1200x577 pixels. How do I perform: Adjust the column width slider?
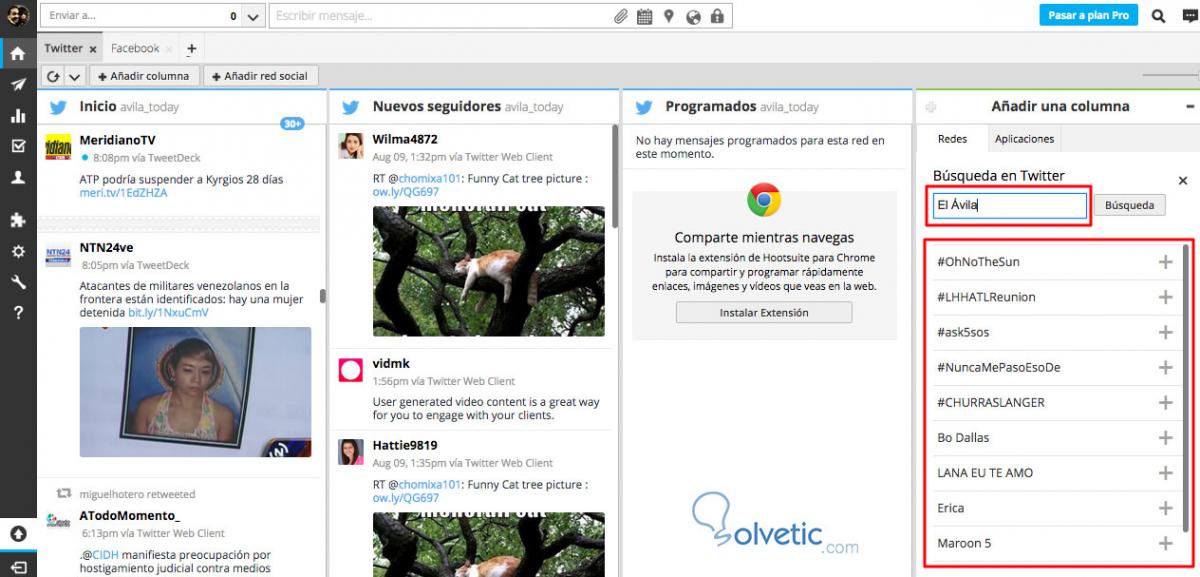pos(1170,76)
